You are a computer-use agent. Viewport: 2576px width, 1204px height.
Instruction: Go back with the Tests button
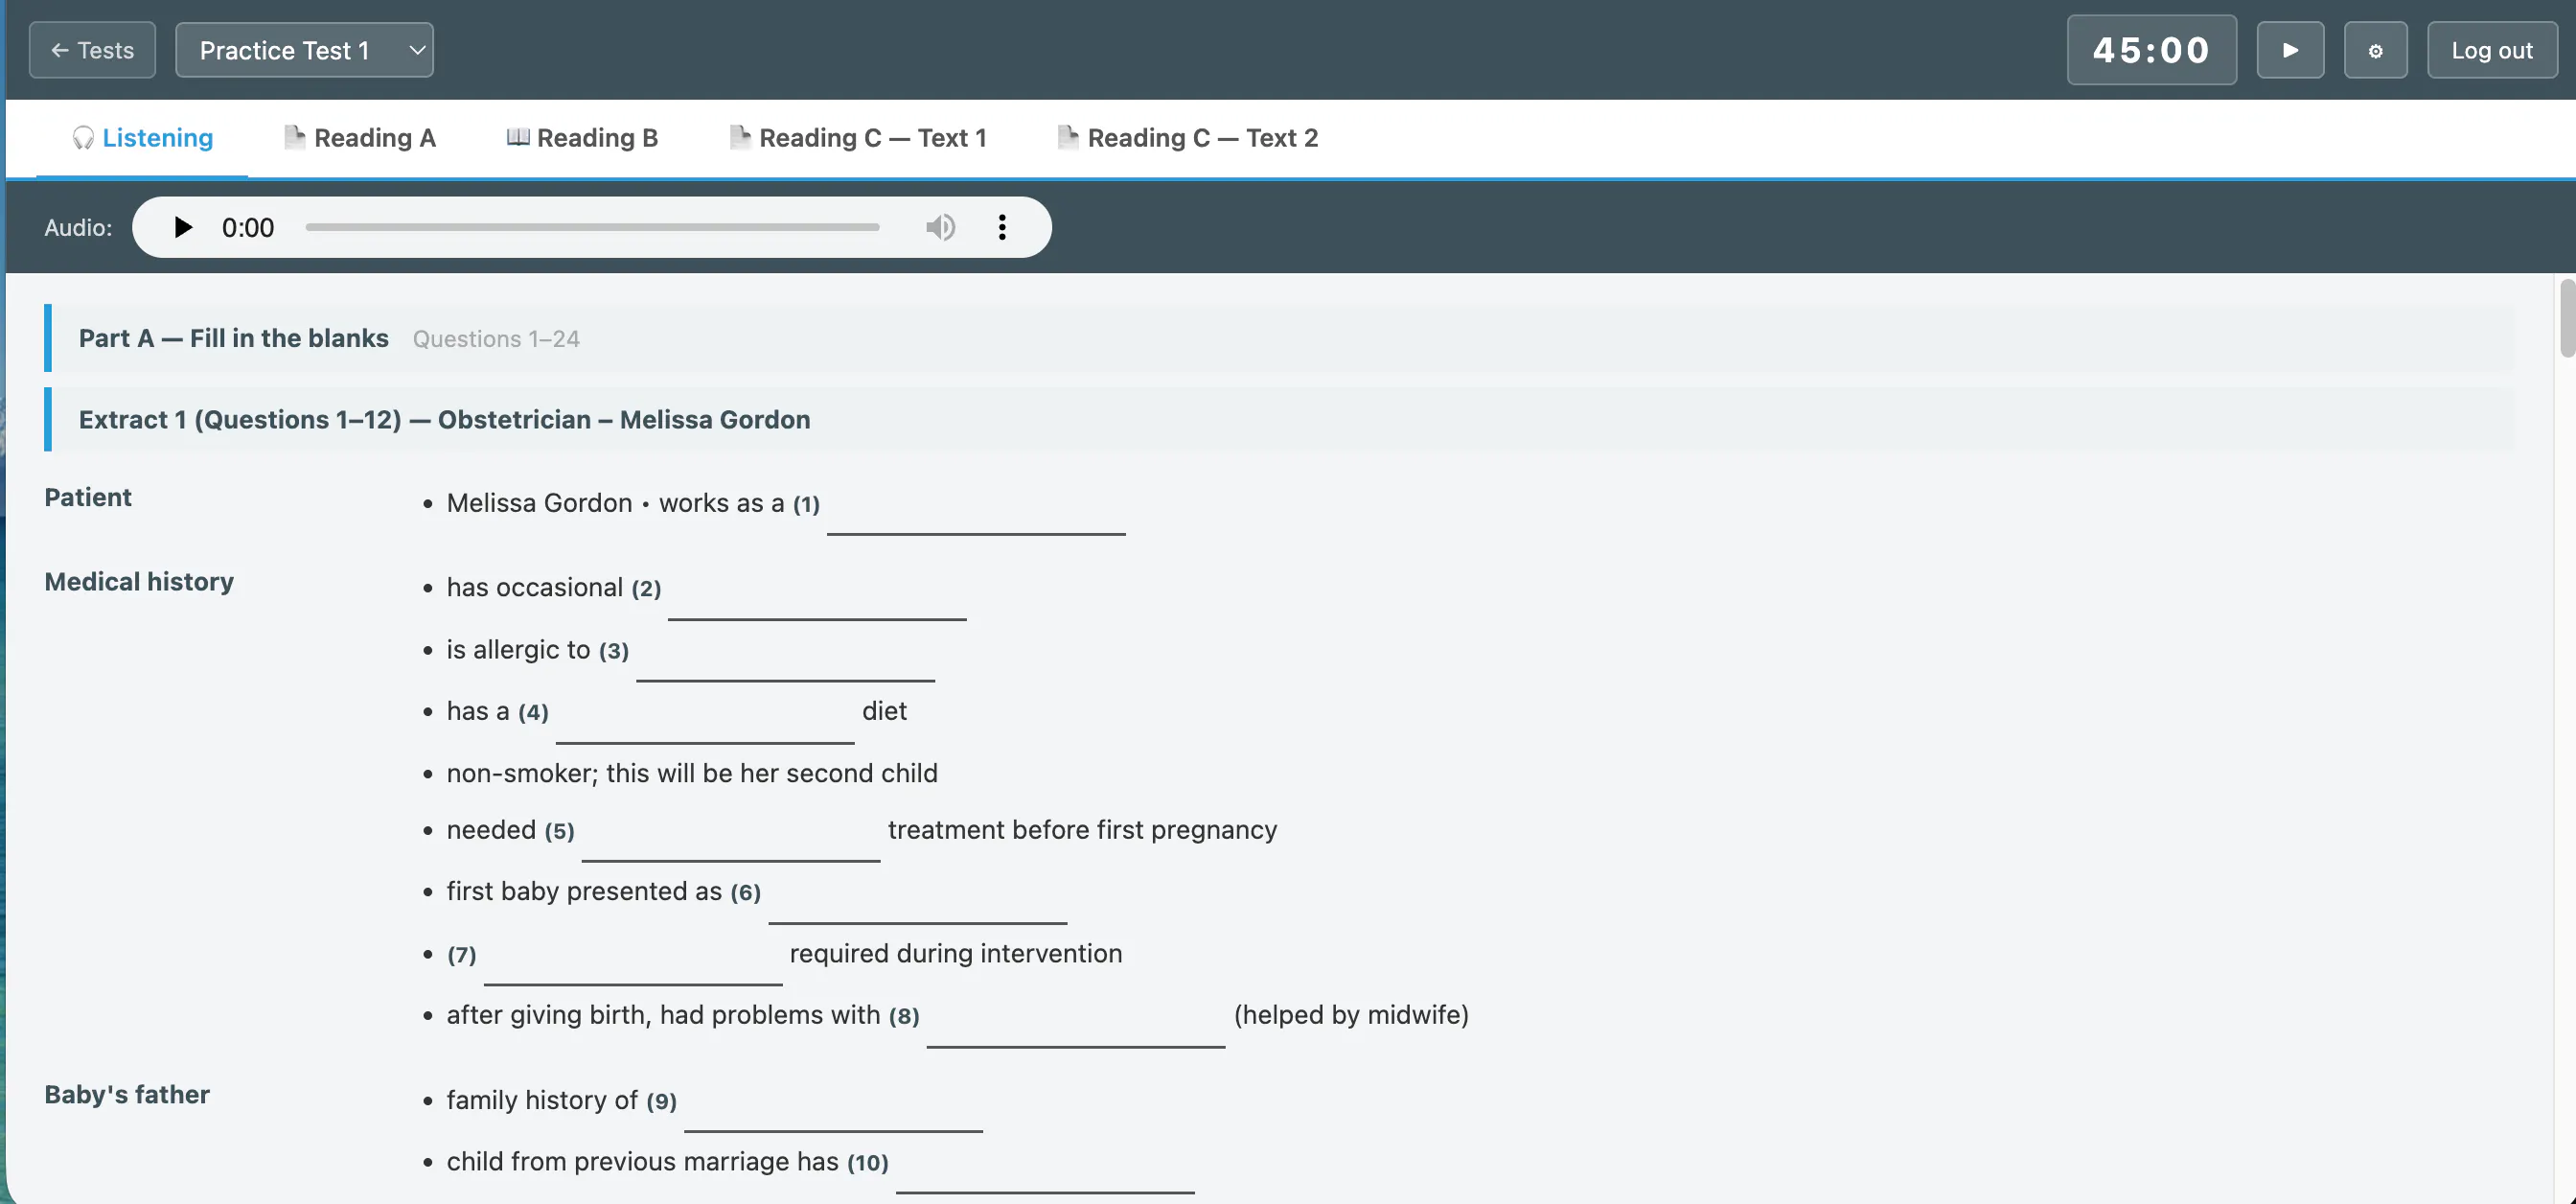[x=92, y=50]
